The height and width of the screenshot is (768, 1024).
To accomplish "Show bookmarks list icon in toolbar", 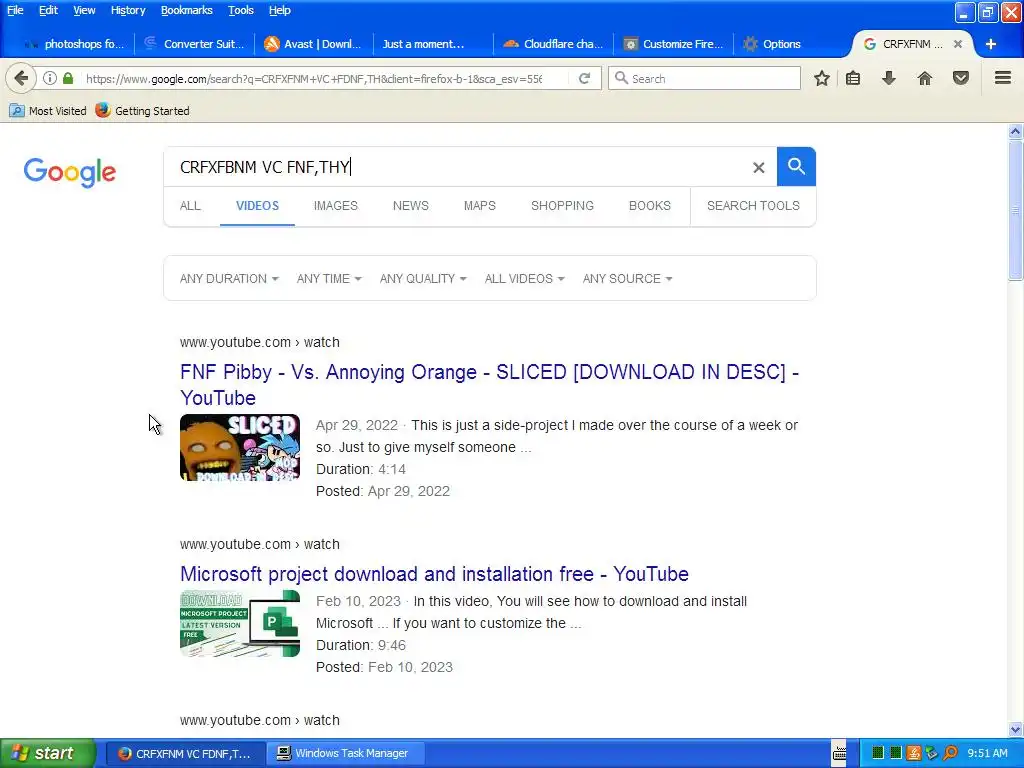I will [x=853, y=78].
